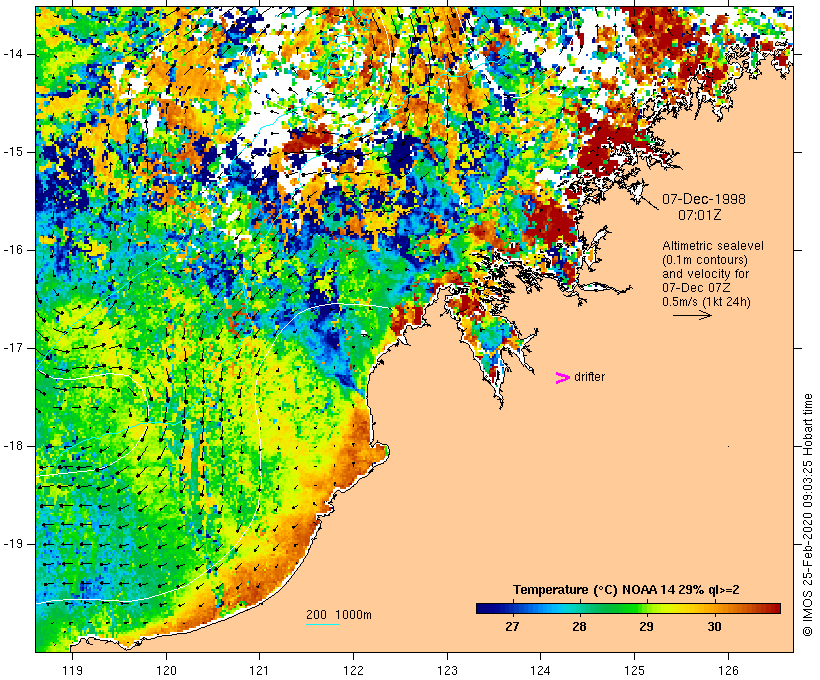This screenshot has height=680, width=820.
Task: Click the '126' longitude axis label
Action: tap(728, 670)
